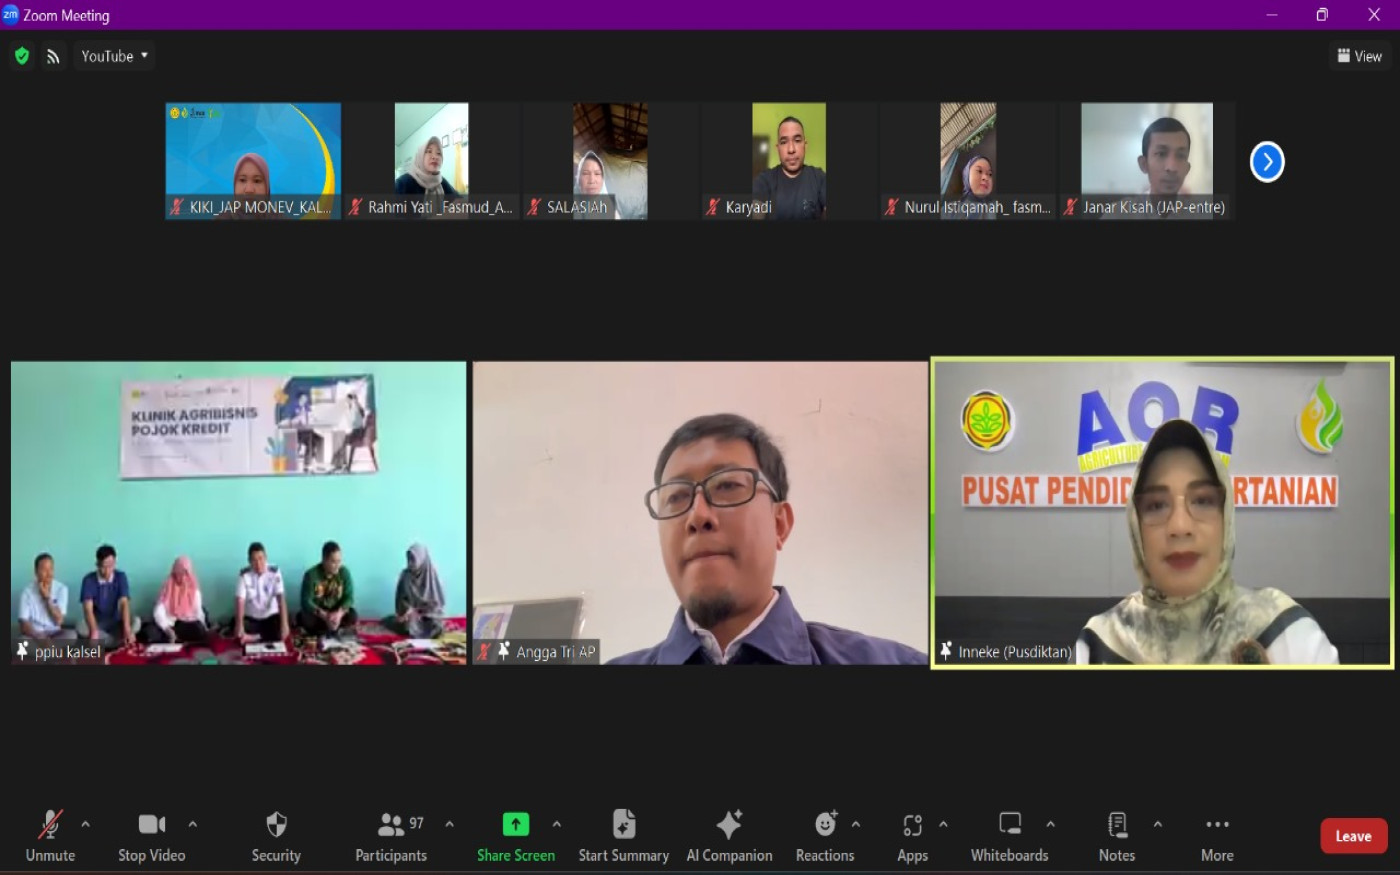This screenshot has height=875, width=1400.
Task: Select Karyadi's video thumbnail
Action: [788, 161]
